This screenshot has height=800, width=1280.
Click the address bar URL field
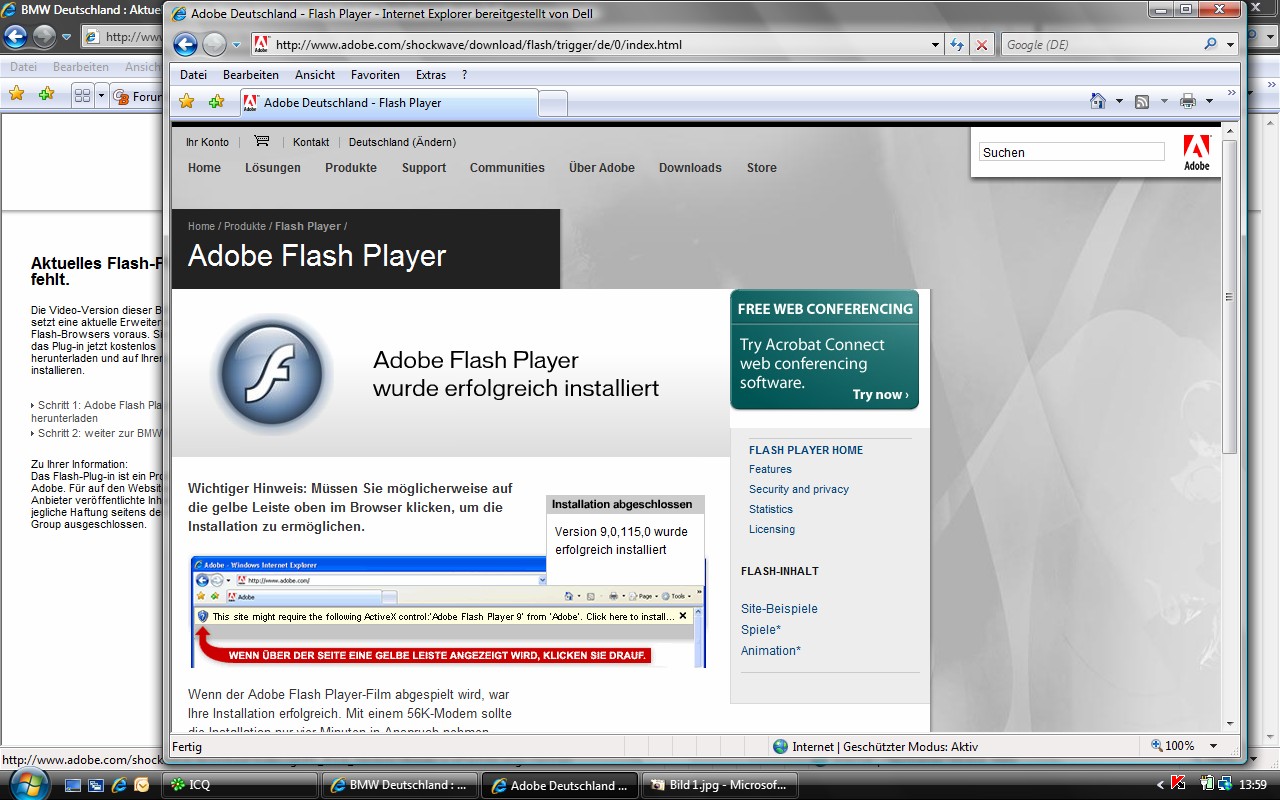[x=599, y=45]
